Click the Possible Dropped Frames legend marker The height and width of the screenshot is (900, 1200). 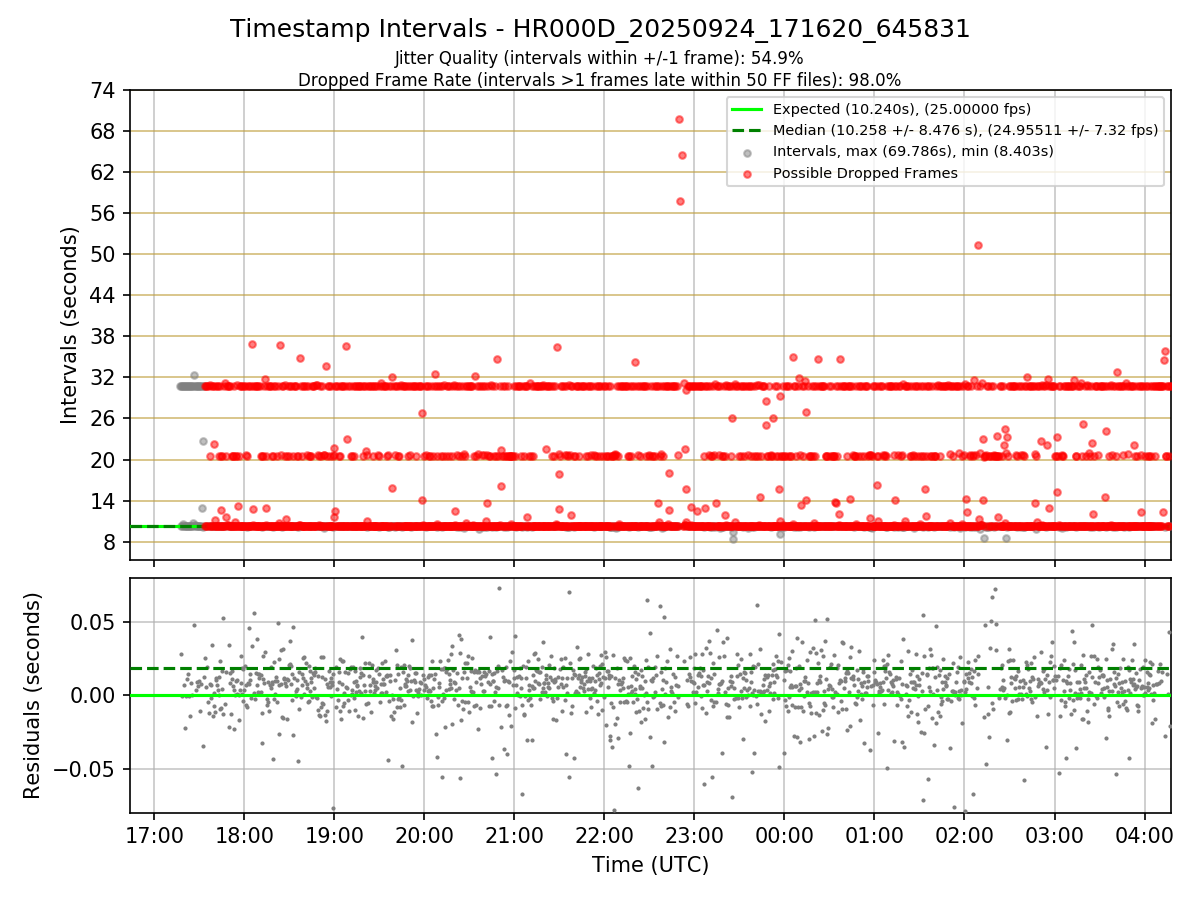click(x=748, y=173)
